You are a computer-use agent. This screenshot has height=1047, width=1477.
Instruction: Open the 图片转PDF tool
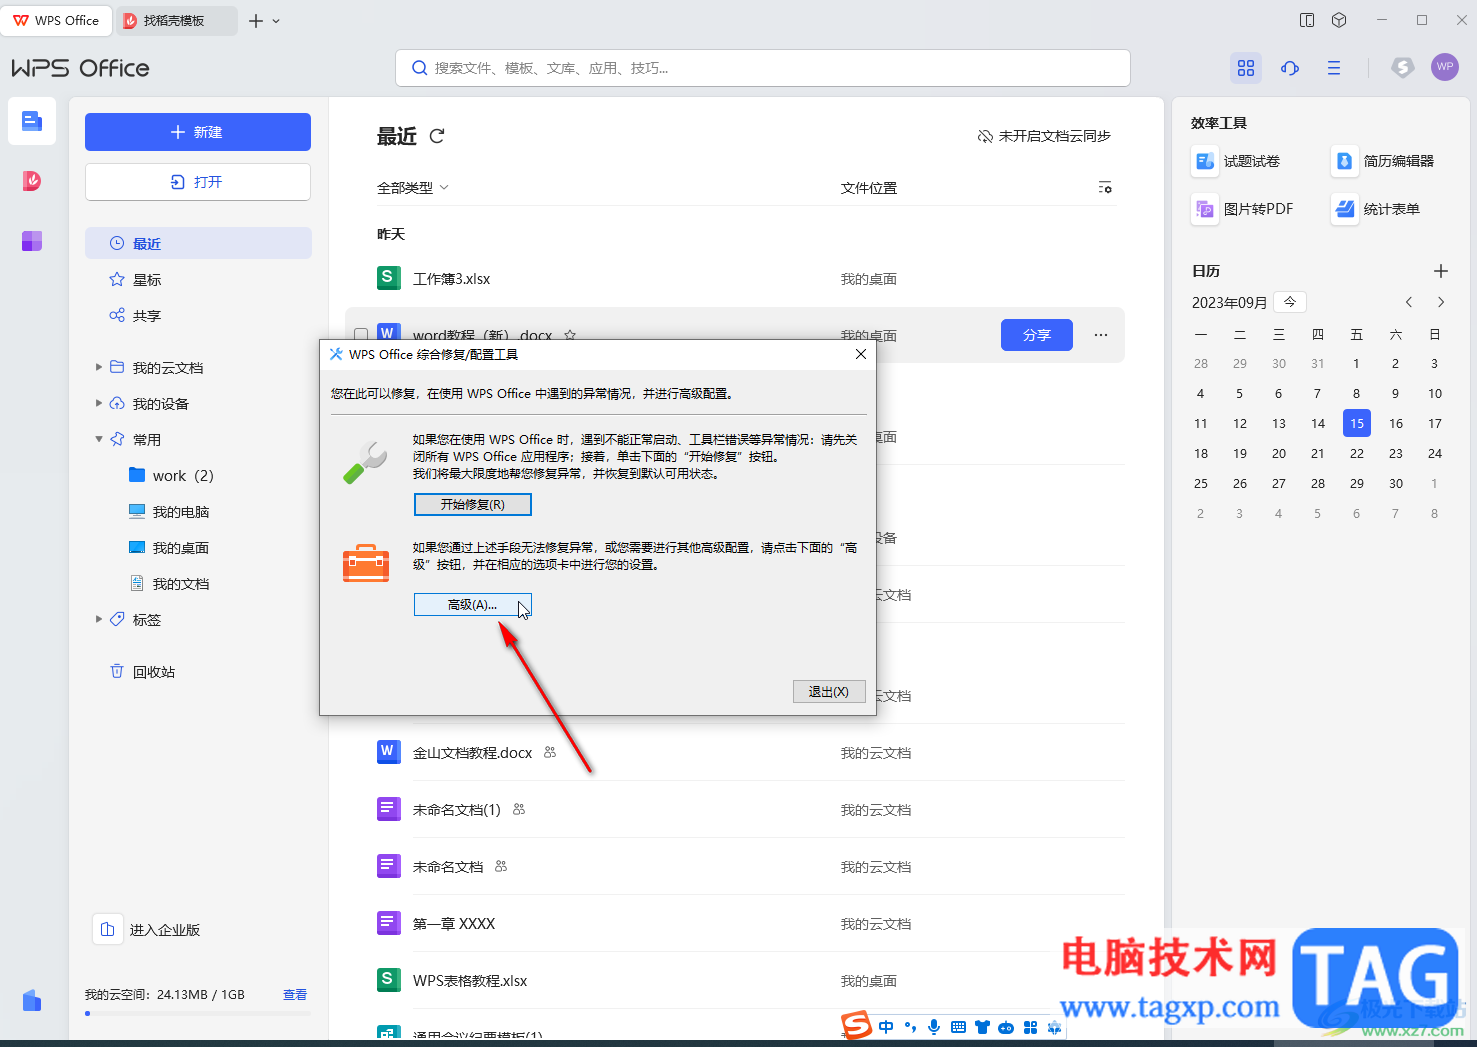coord(1243,209)
